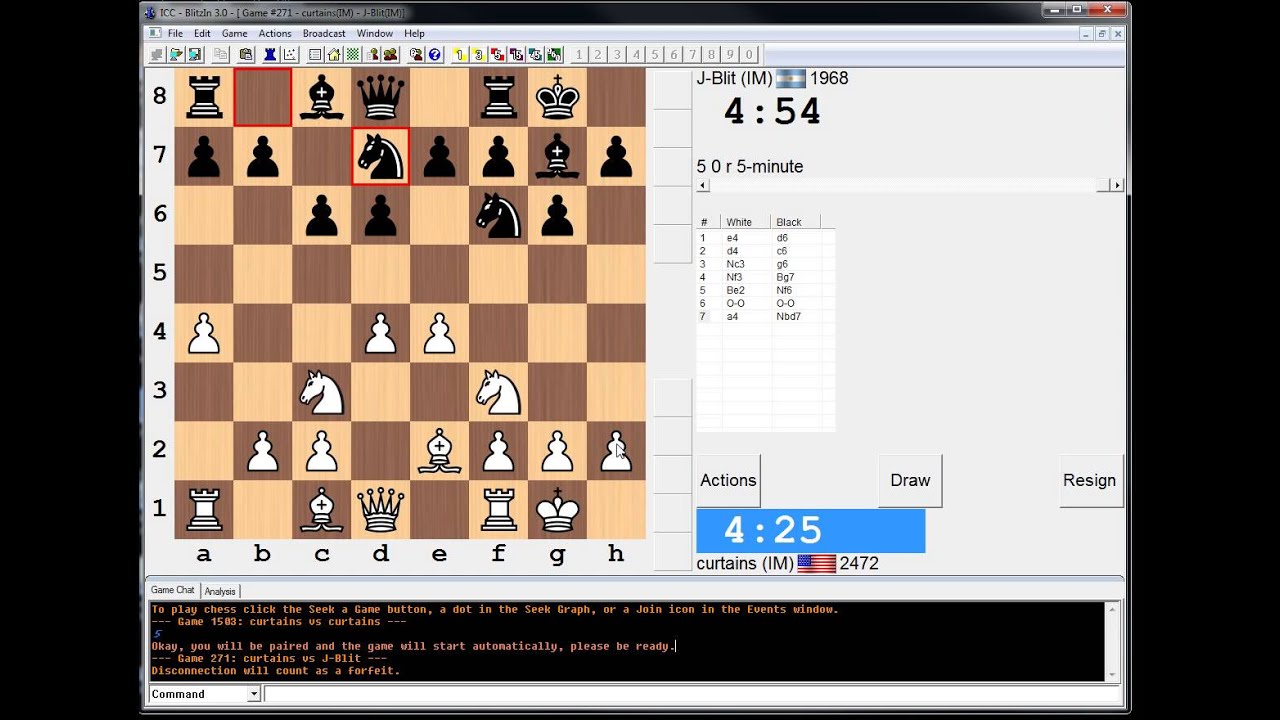This screenshot has height=720, width=1280.
Task: Click the 15-minute seek icon
Action: tap(516, 55)
